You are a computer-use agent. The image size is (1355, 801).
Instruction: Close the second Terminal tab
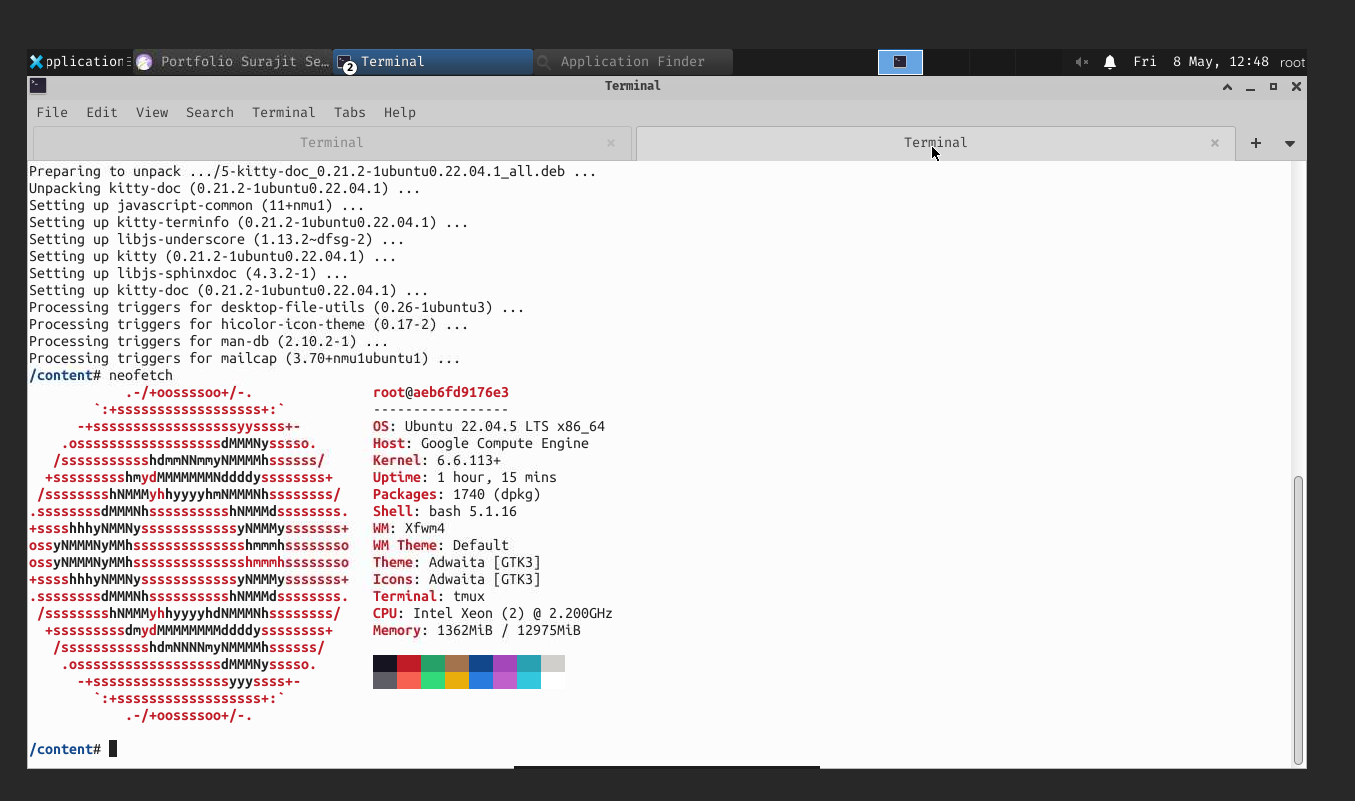pos(1215,143)
